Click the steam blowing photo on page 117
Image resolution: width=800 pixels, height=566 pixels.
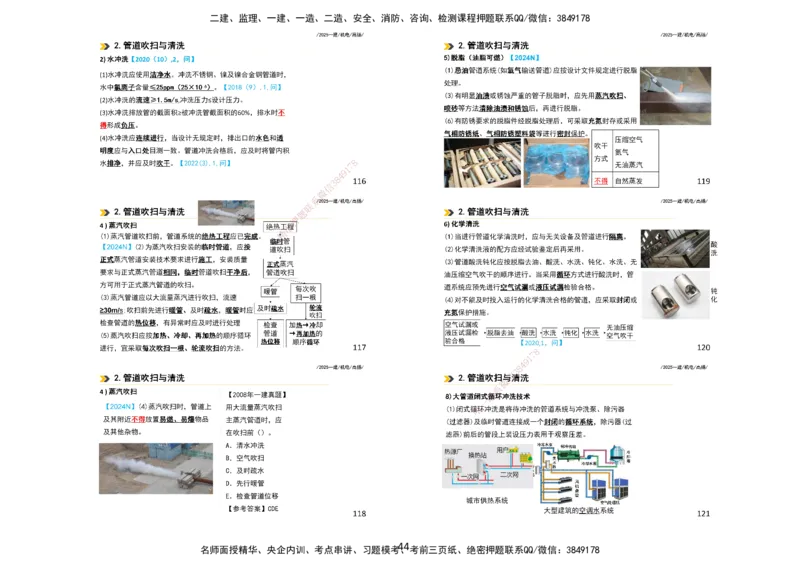226,212
